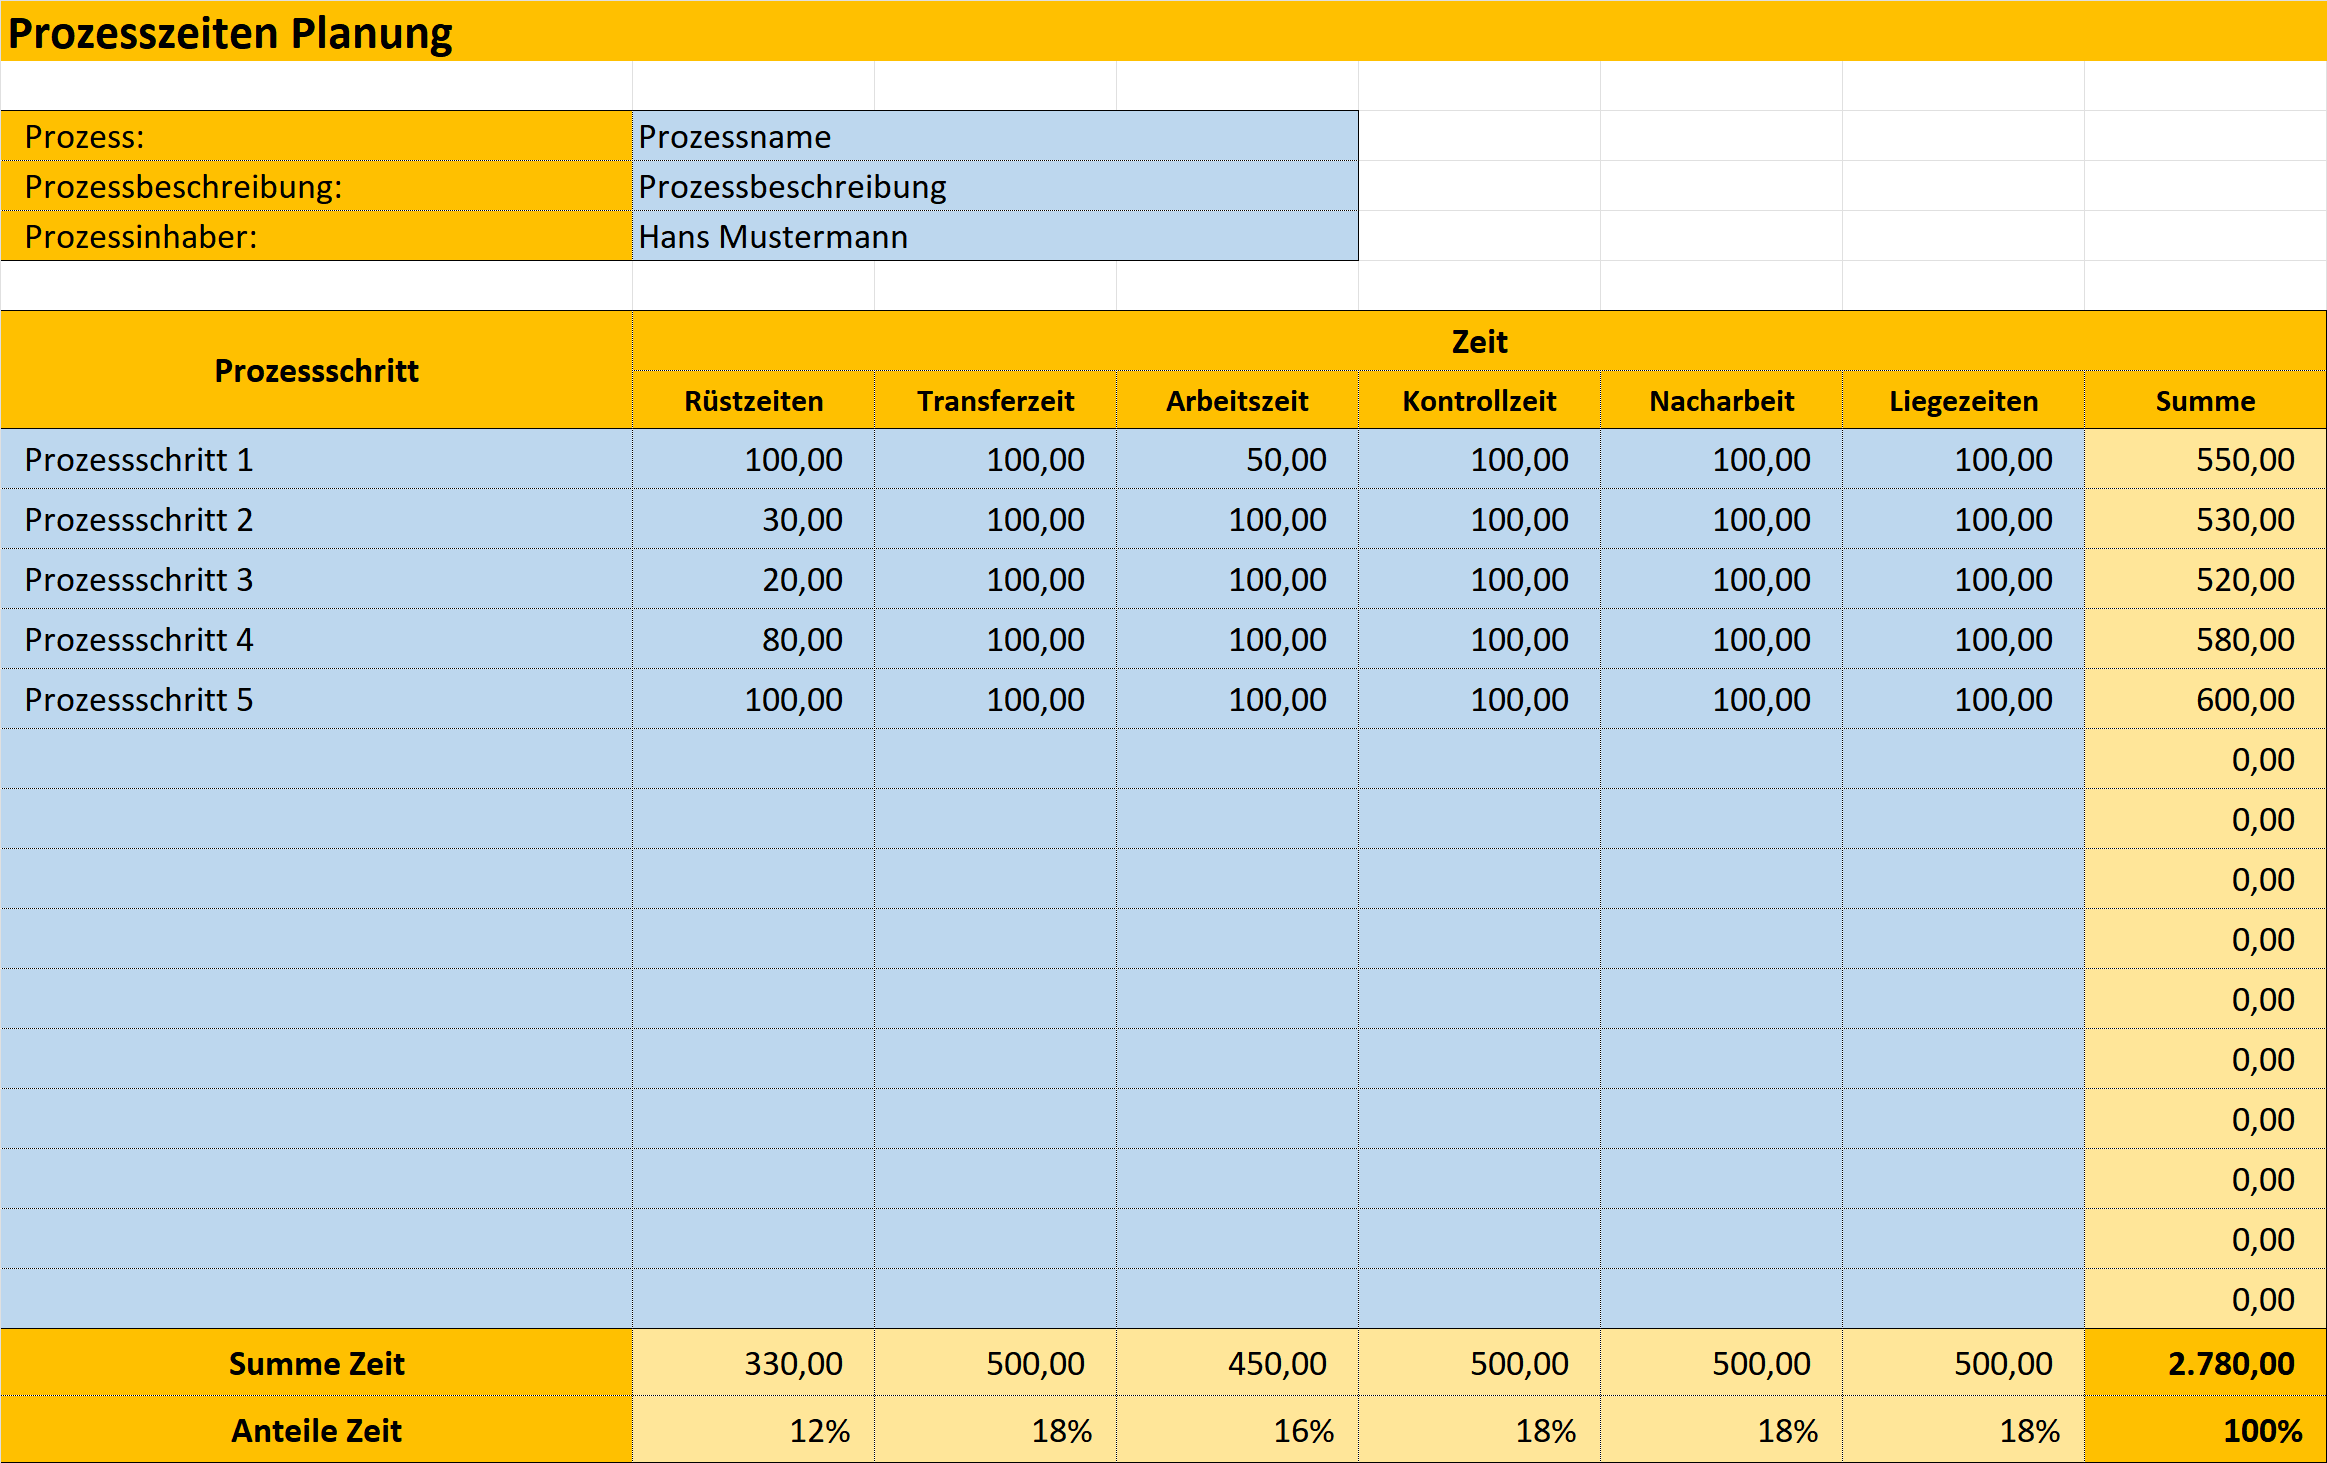Click the 'Prozessschritt 5' row label
Screen dimensions: 2327x1463
pos(316,699)
